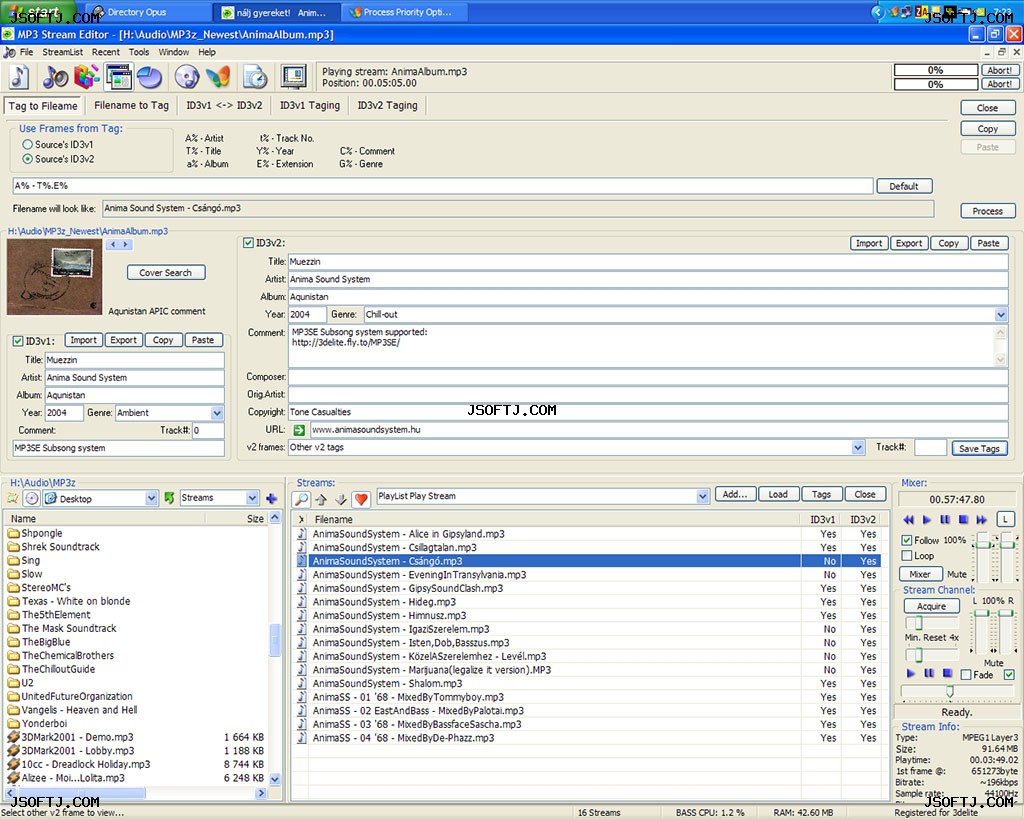
Task: Click the single music note toolbar icon
Action: coord(19,77)
